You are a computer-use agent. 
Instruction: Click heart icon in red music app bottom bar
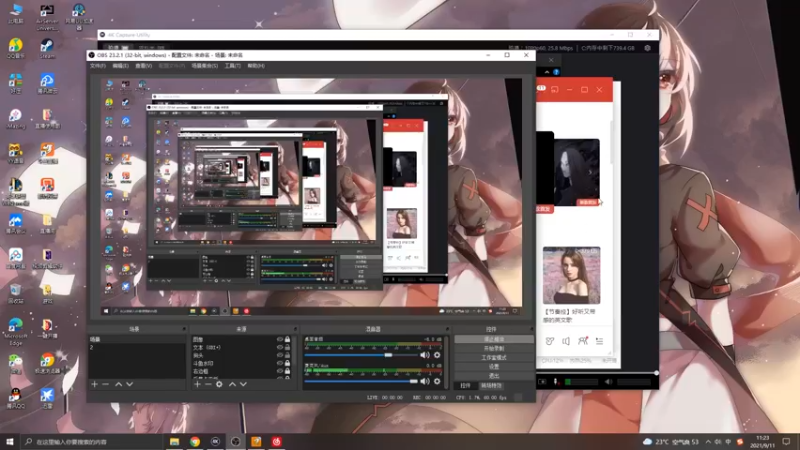coord(549,341)
